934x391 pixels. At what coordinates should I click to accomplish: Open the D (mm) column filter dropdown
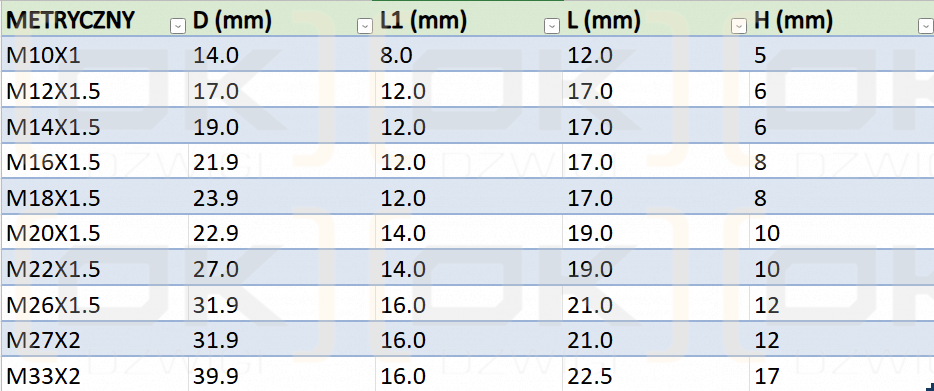[x=365, y=26]
